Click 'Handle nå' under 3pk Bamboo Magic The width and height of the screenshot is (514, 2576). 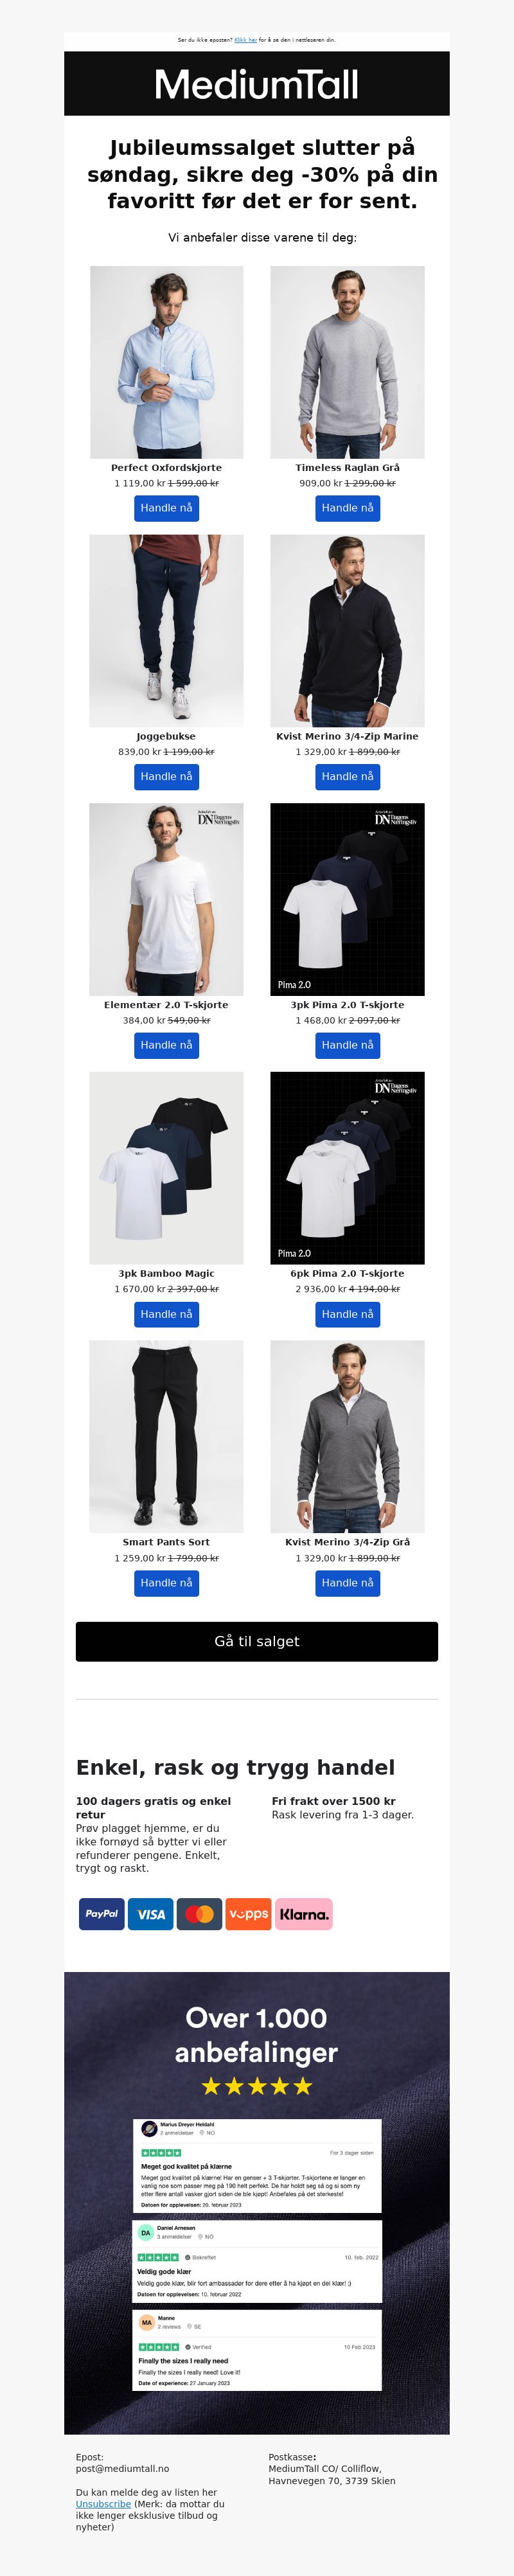166,1314
